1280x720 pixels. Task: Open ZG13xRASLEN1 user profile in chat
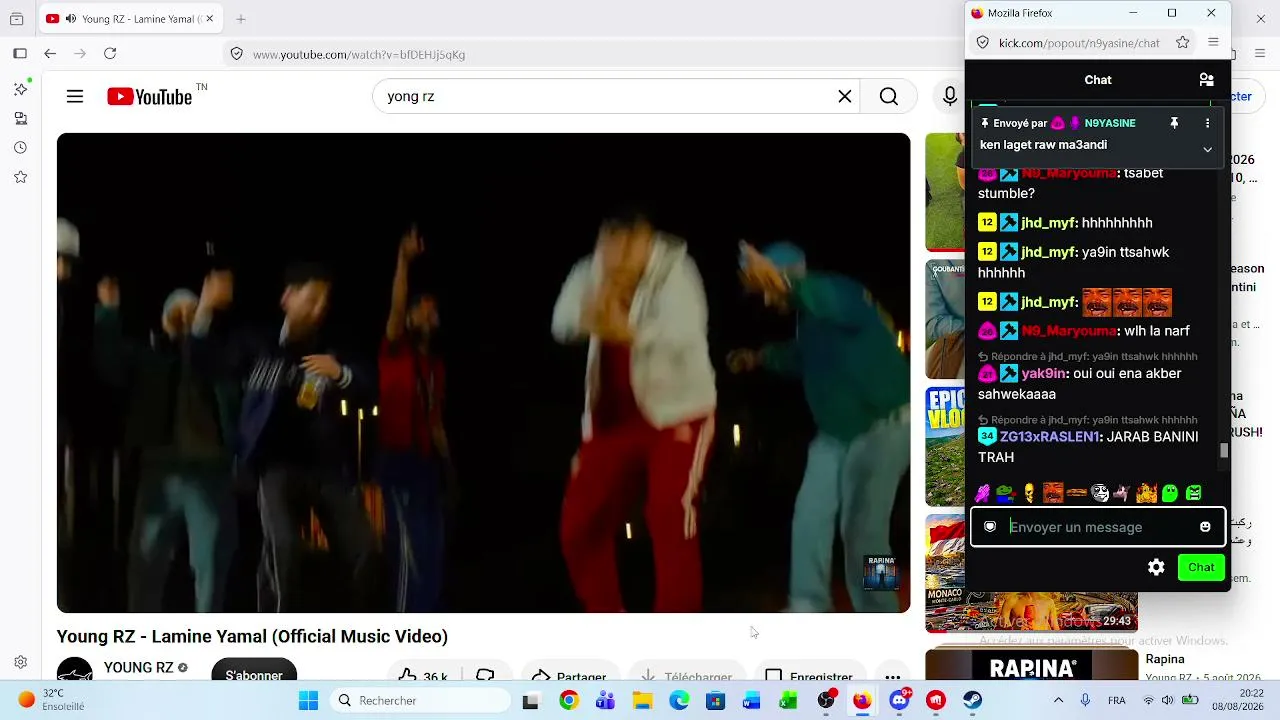(1049, 437)
